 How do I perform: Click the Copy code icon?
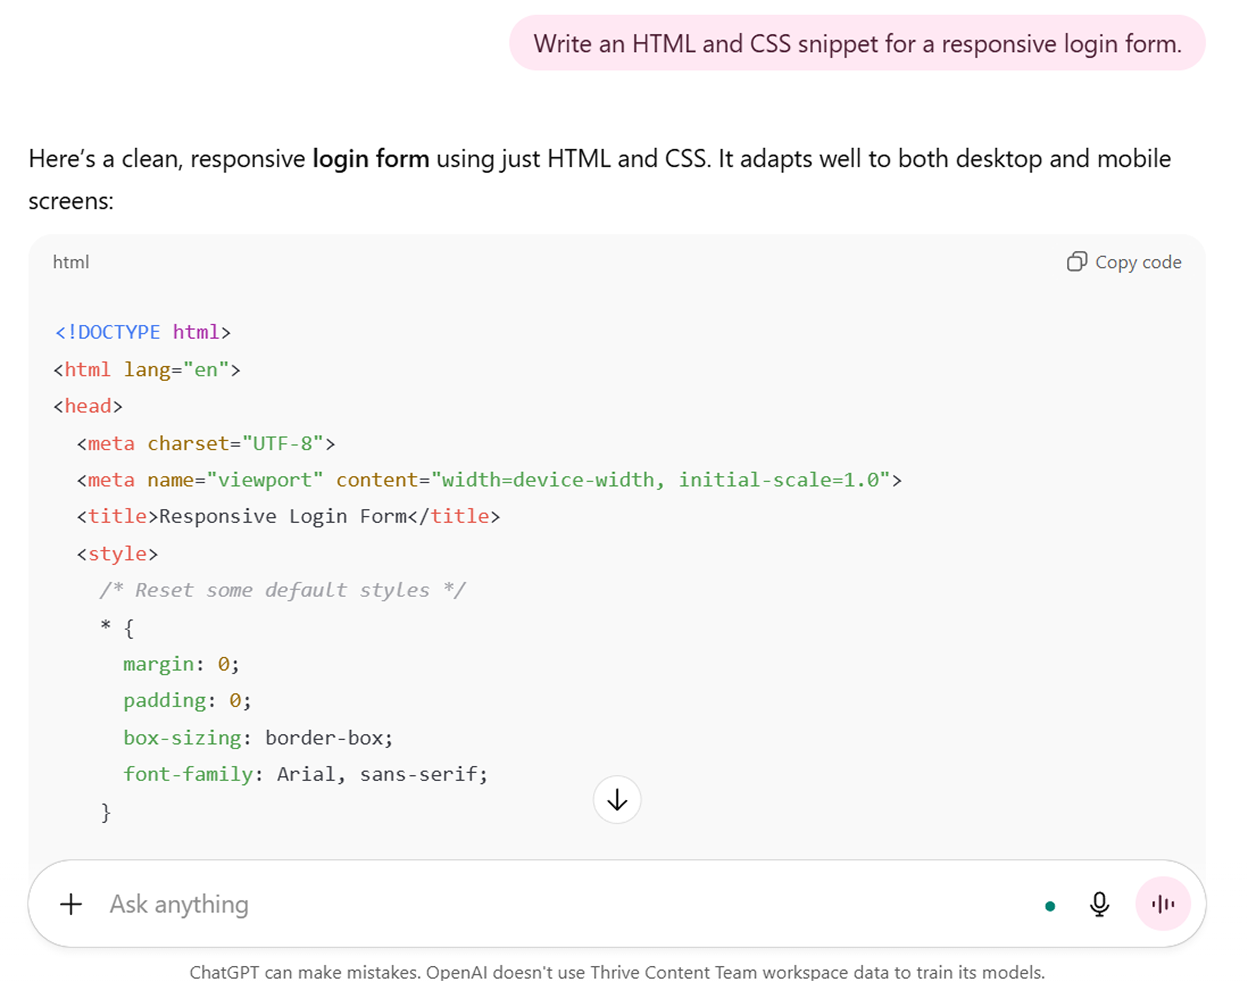(x=1077, y=261)
